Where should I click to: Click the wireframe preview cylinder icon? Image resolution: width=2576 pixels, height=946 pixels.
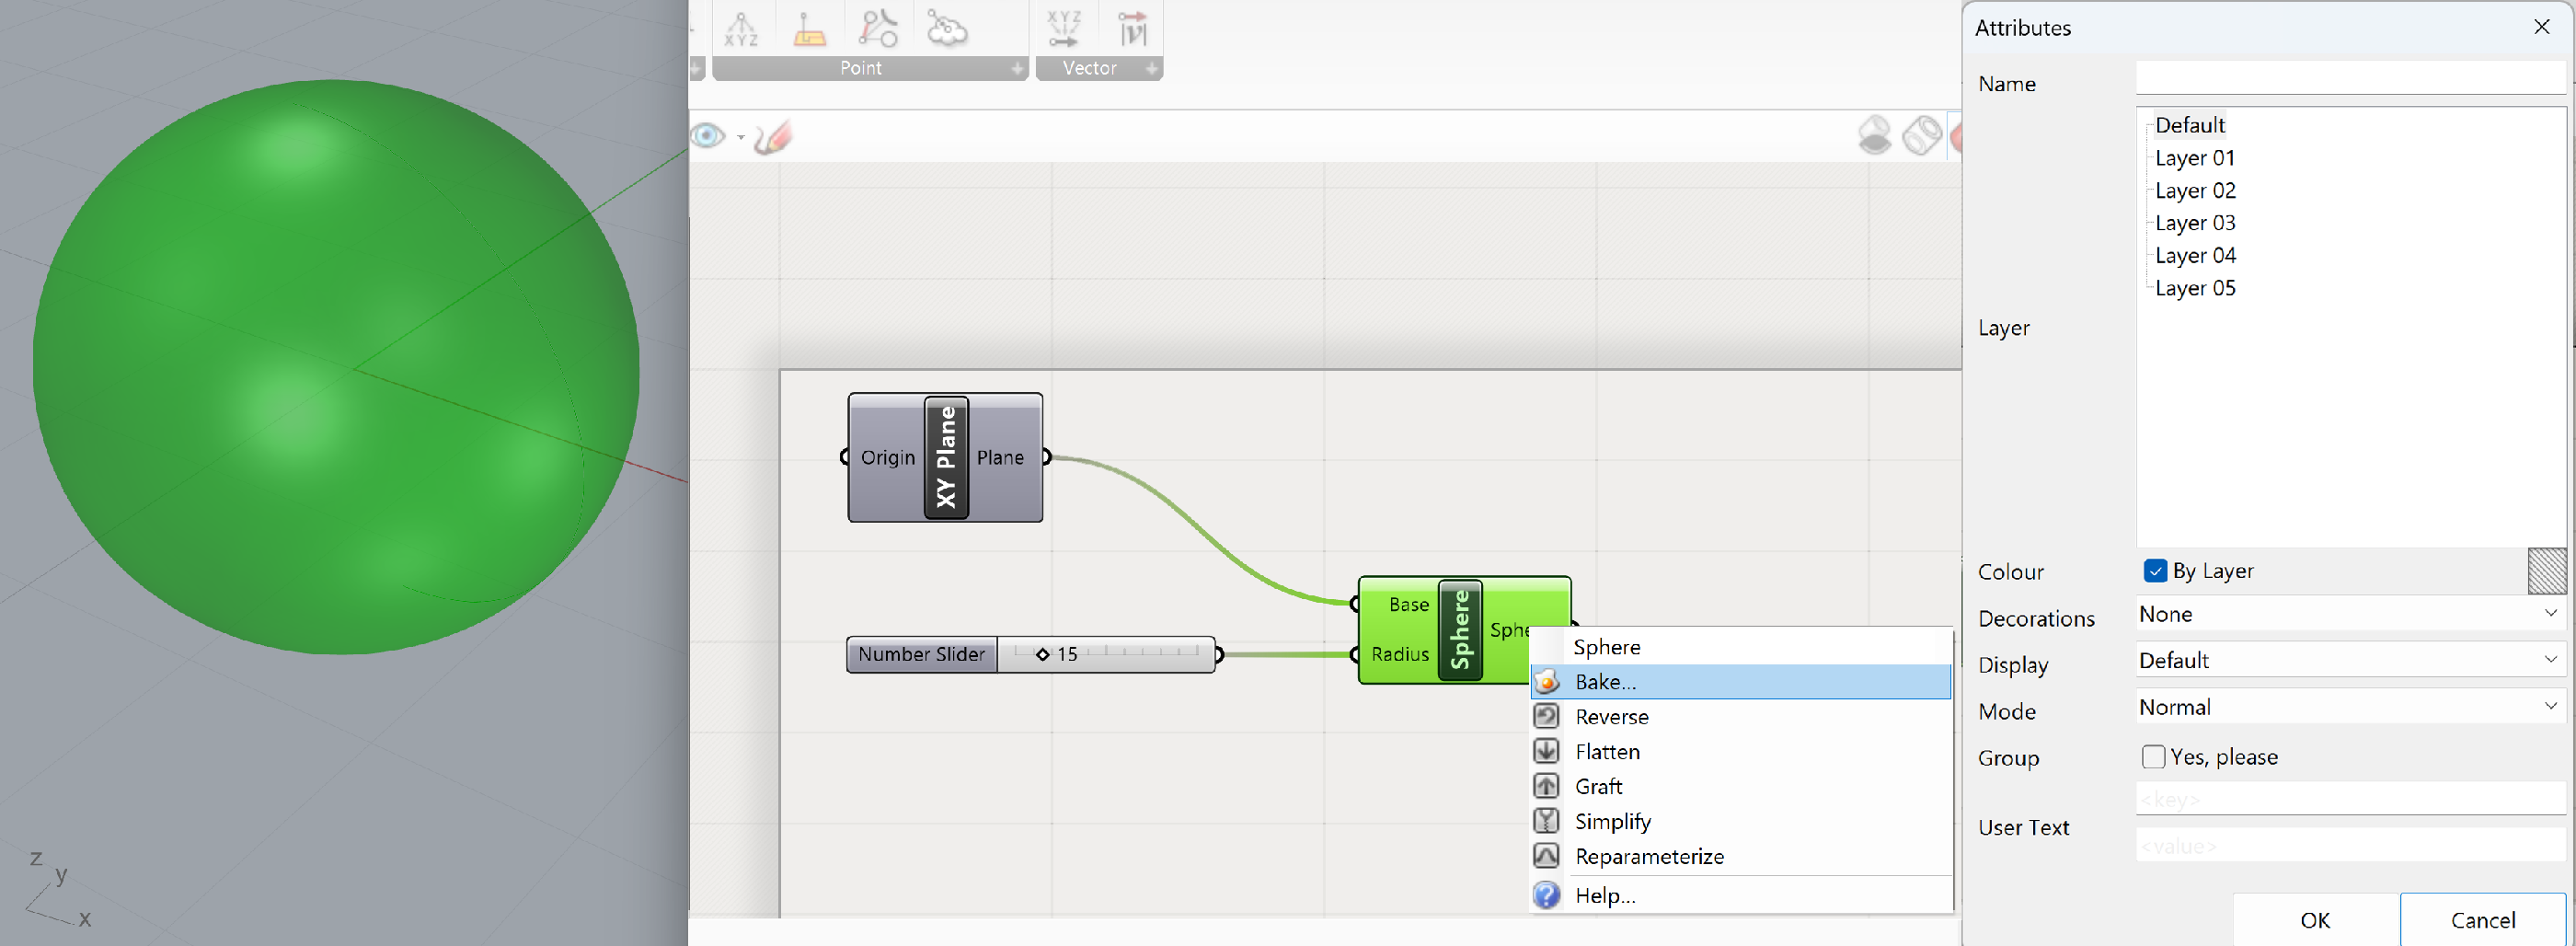click(x=1921, y=135)
